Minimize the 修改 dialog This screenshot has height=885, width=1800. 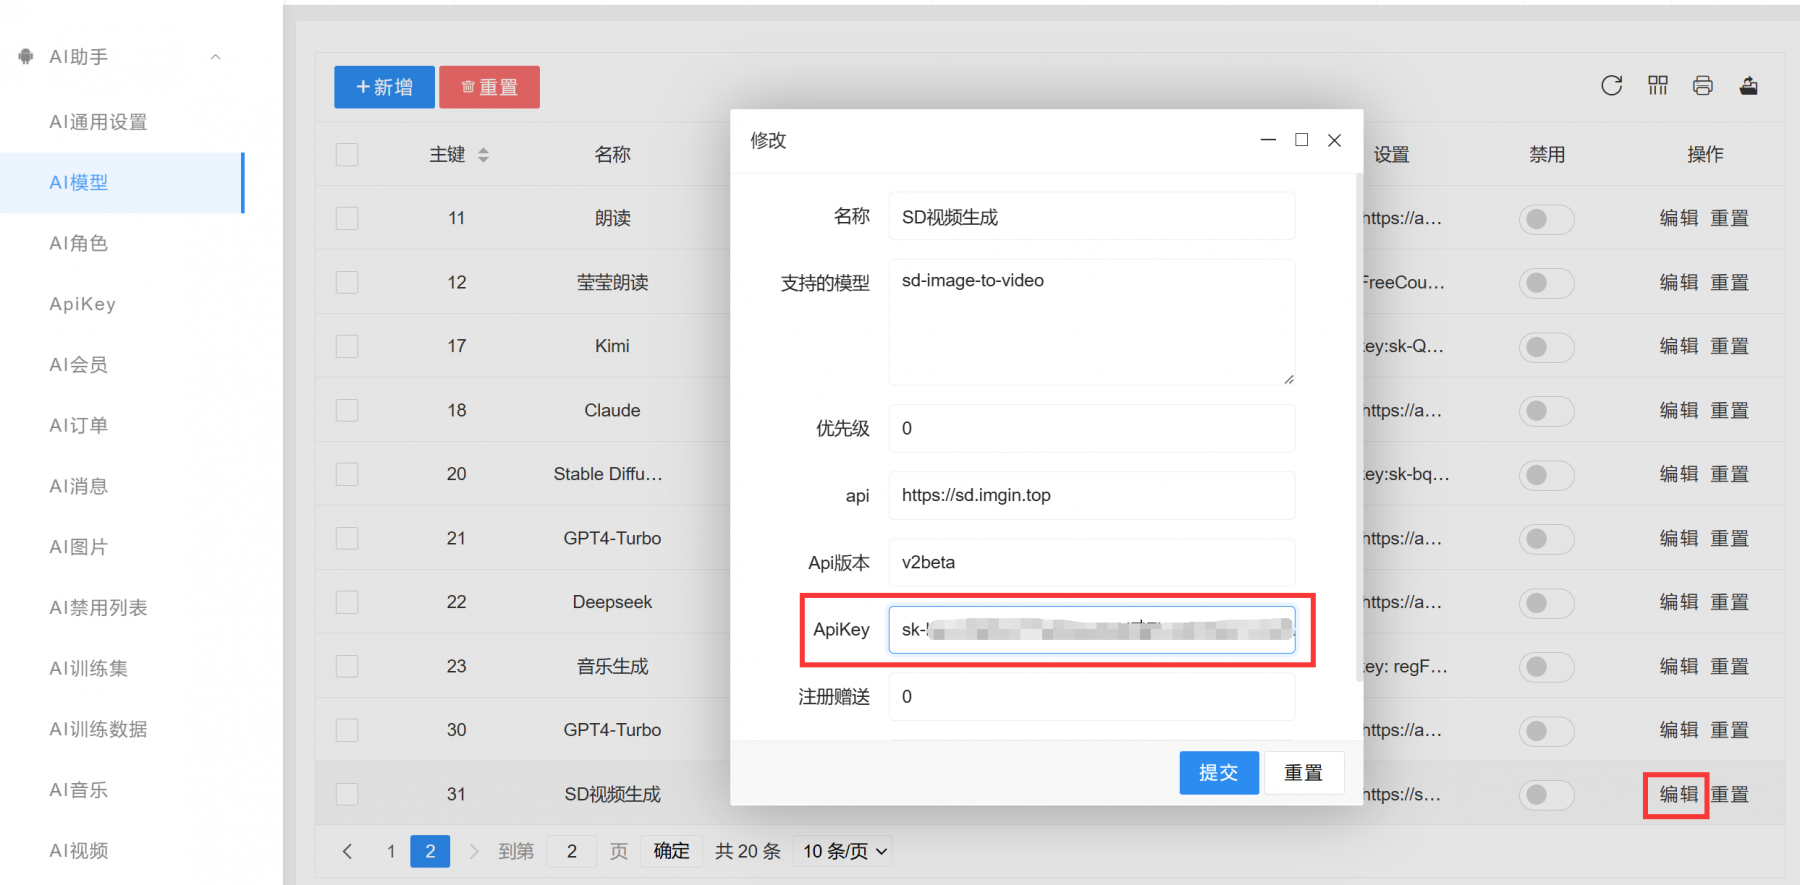[1268, 140]
